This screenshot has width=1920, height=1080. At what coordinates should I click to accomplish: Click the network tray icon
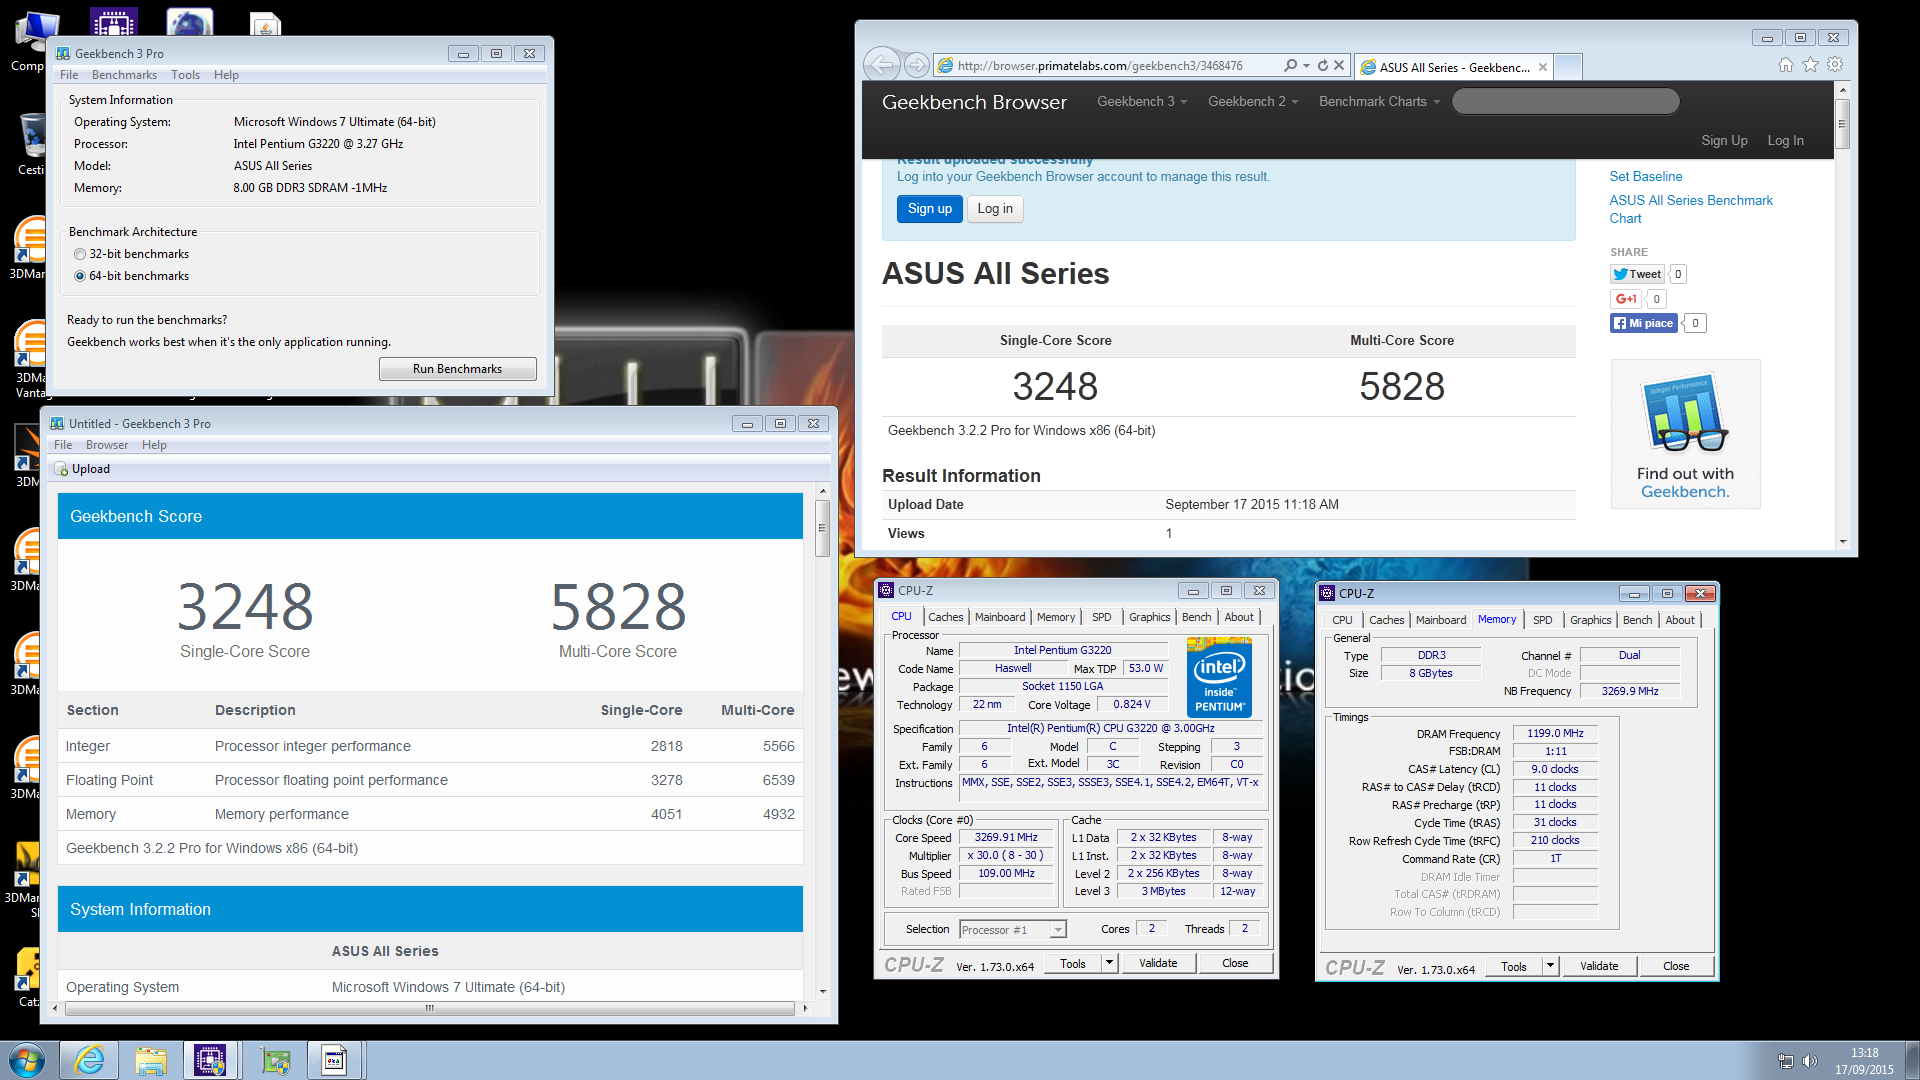tap(1785, 1061)
